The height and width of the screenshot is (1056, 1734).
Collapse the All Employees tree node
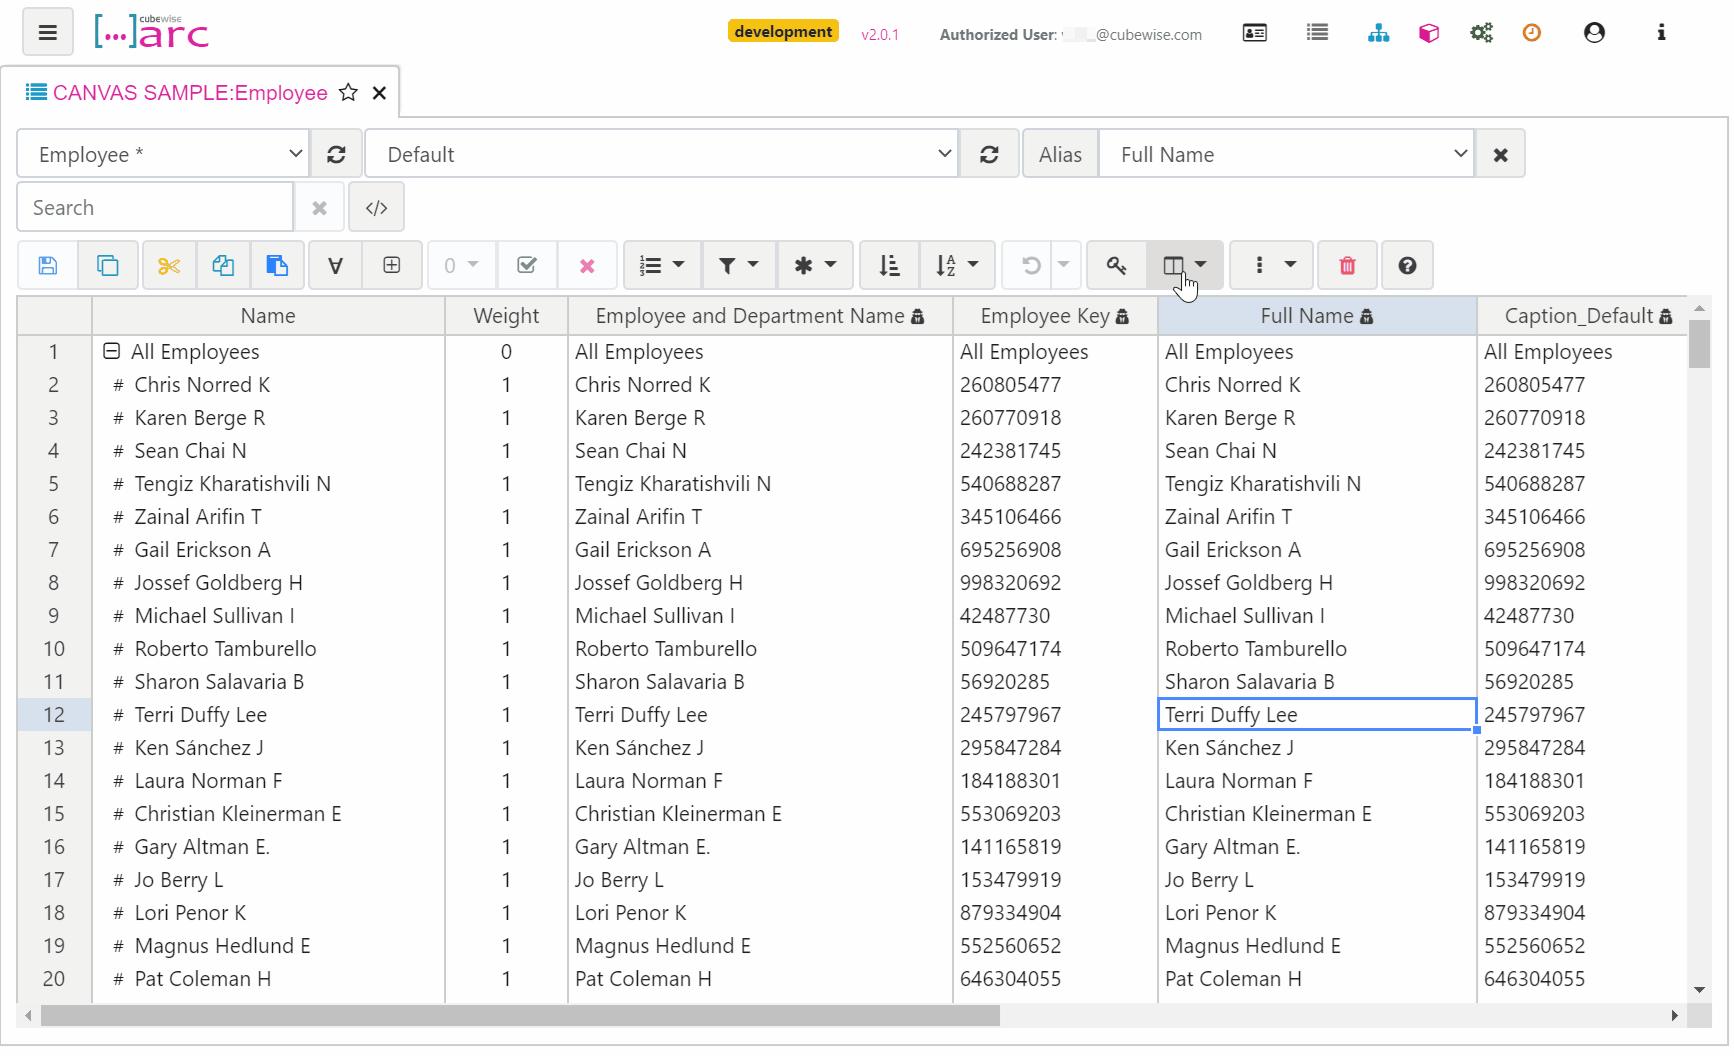[112, 351]
